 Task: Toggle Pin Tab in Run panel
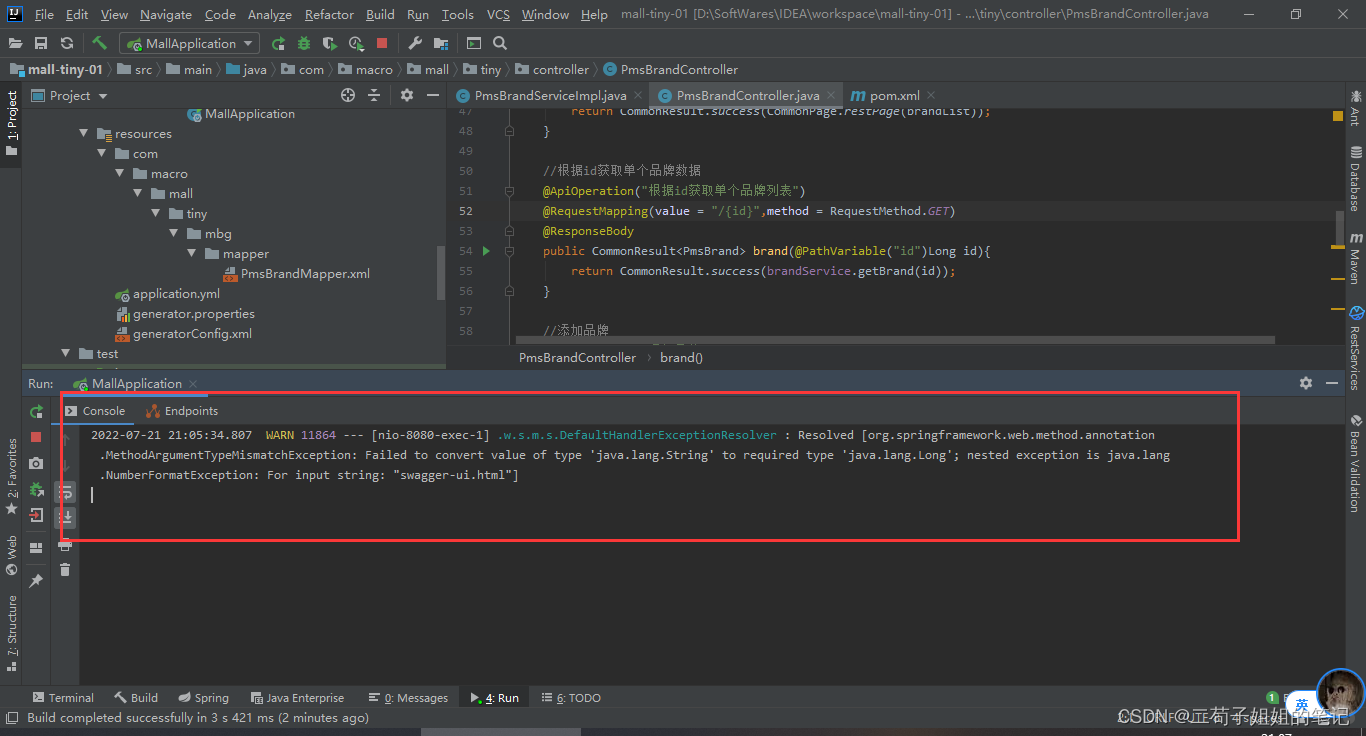point(36,580)
